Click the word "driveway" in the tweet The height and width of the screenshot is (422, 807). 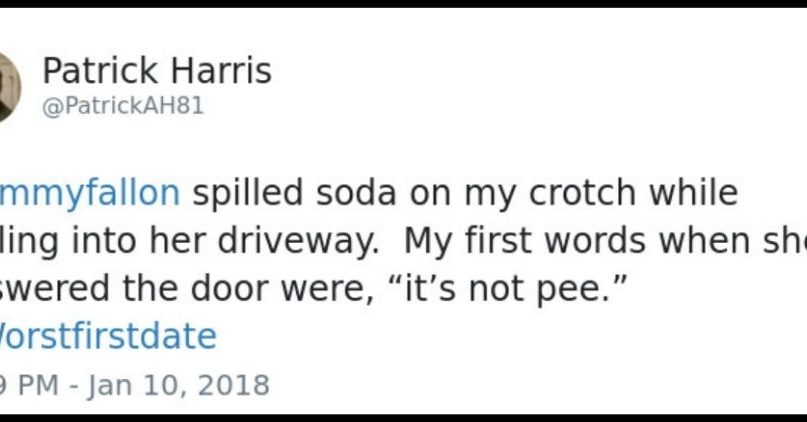click(x=299, y=241)
